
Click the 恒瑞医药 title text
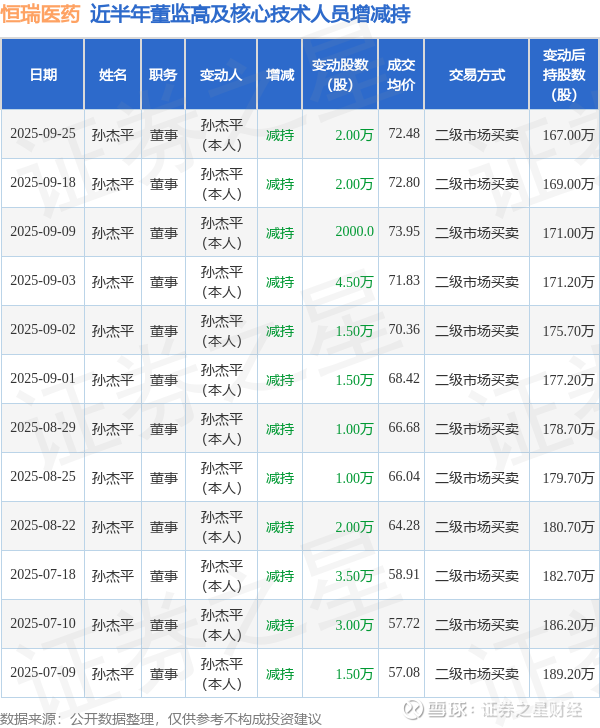click(40, 14)
